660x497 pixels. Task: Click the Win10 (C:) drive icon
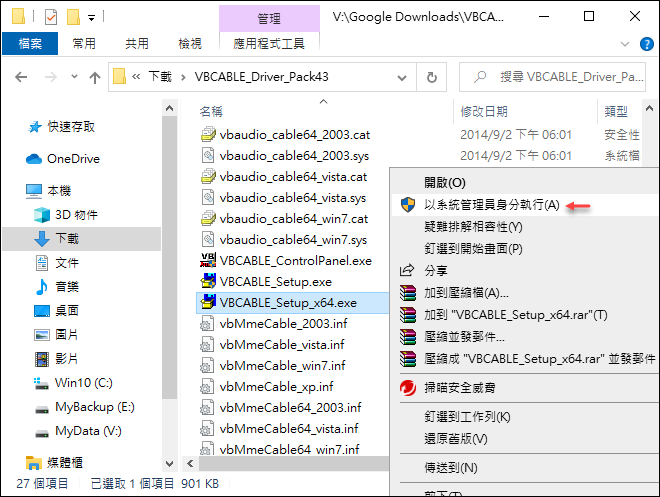41,383
